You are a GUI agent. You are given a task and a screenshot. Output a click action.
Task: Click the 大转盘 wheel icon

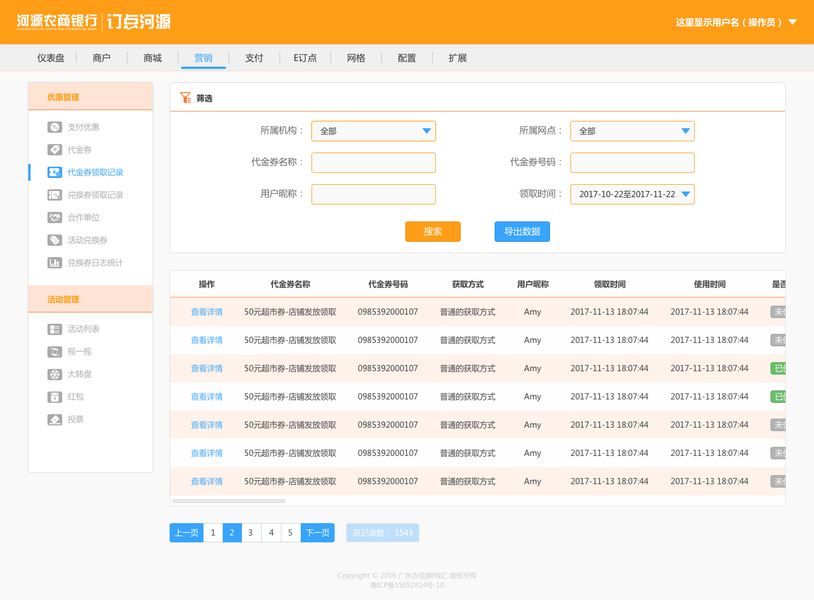[55, 374]
